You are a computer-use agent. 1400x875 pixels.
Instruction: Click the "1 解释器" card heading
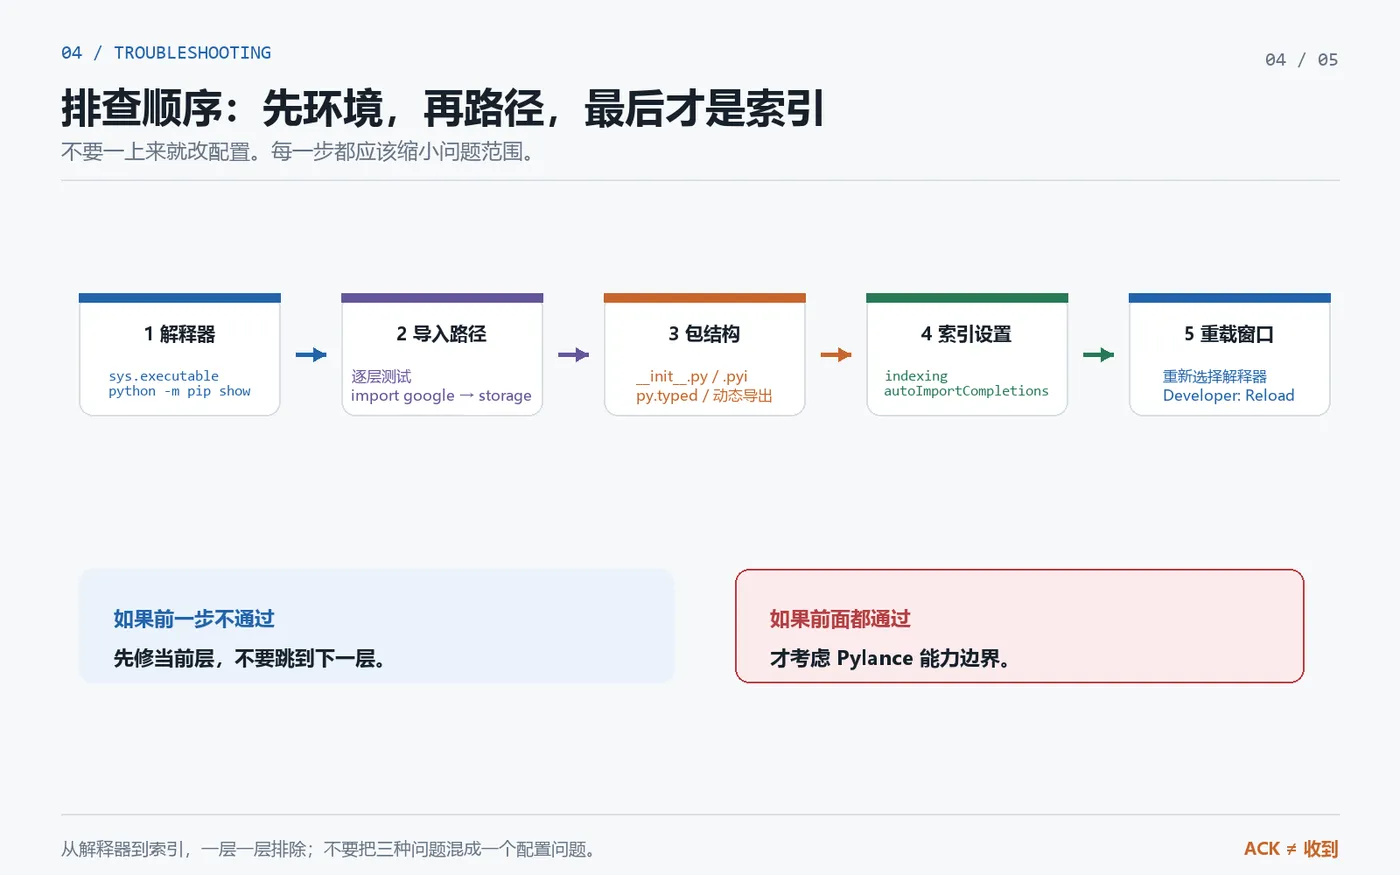(180, 334)
